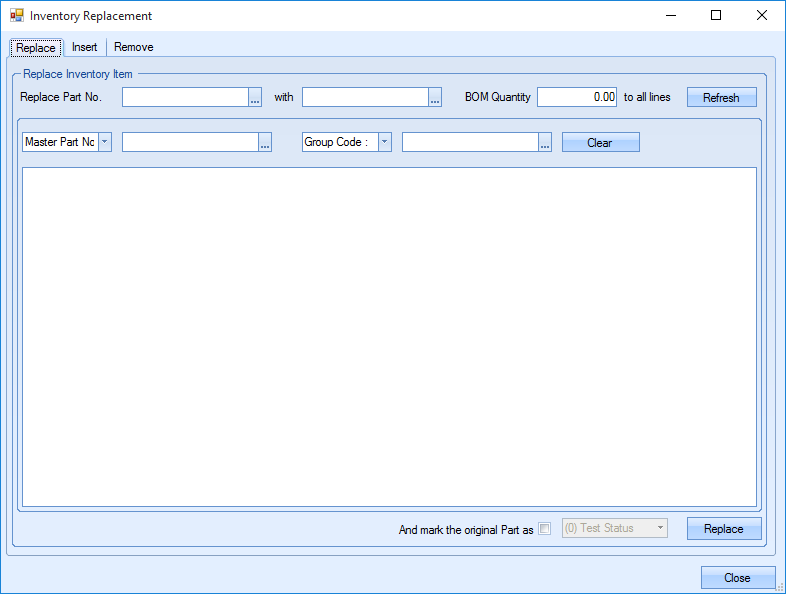This screenshot has width=786, height=594.
Task: Click the Clear button
Action: (600, 143)
